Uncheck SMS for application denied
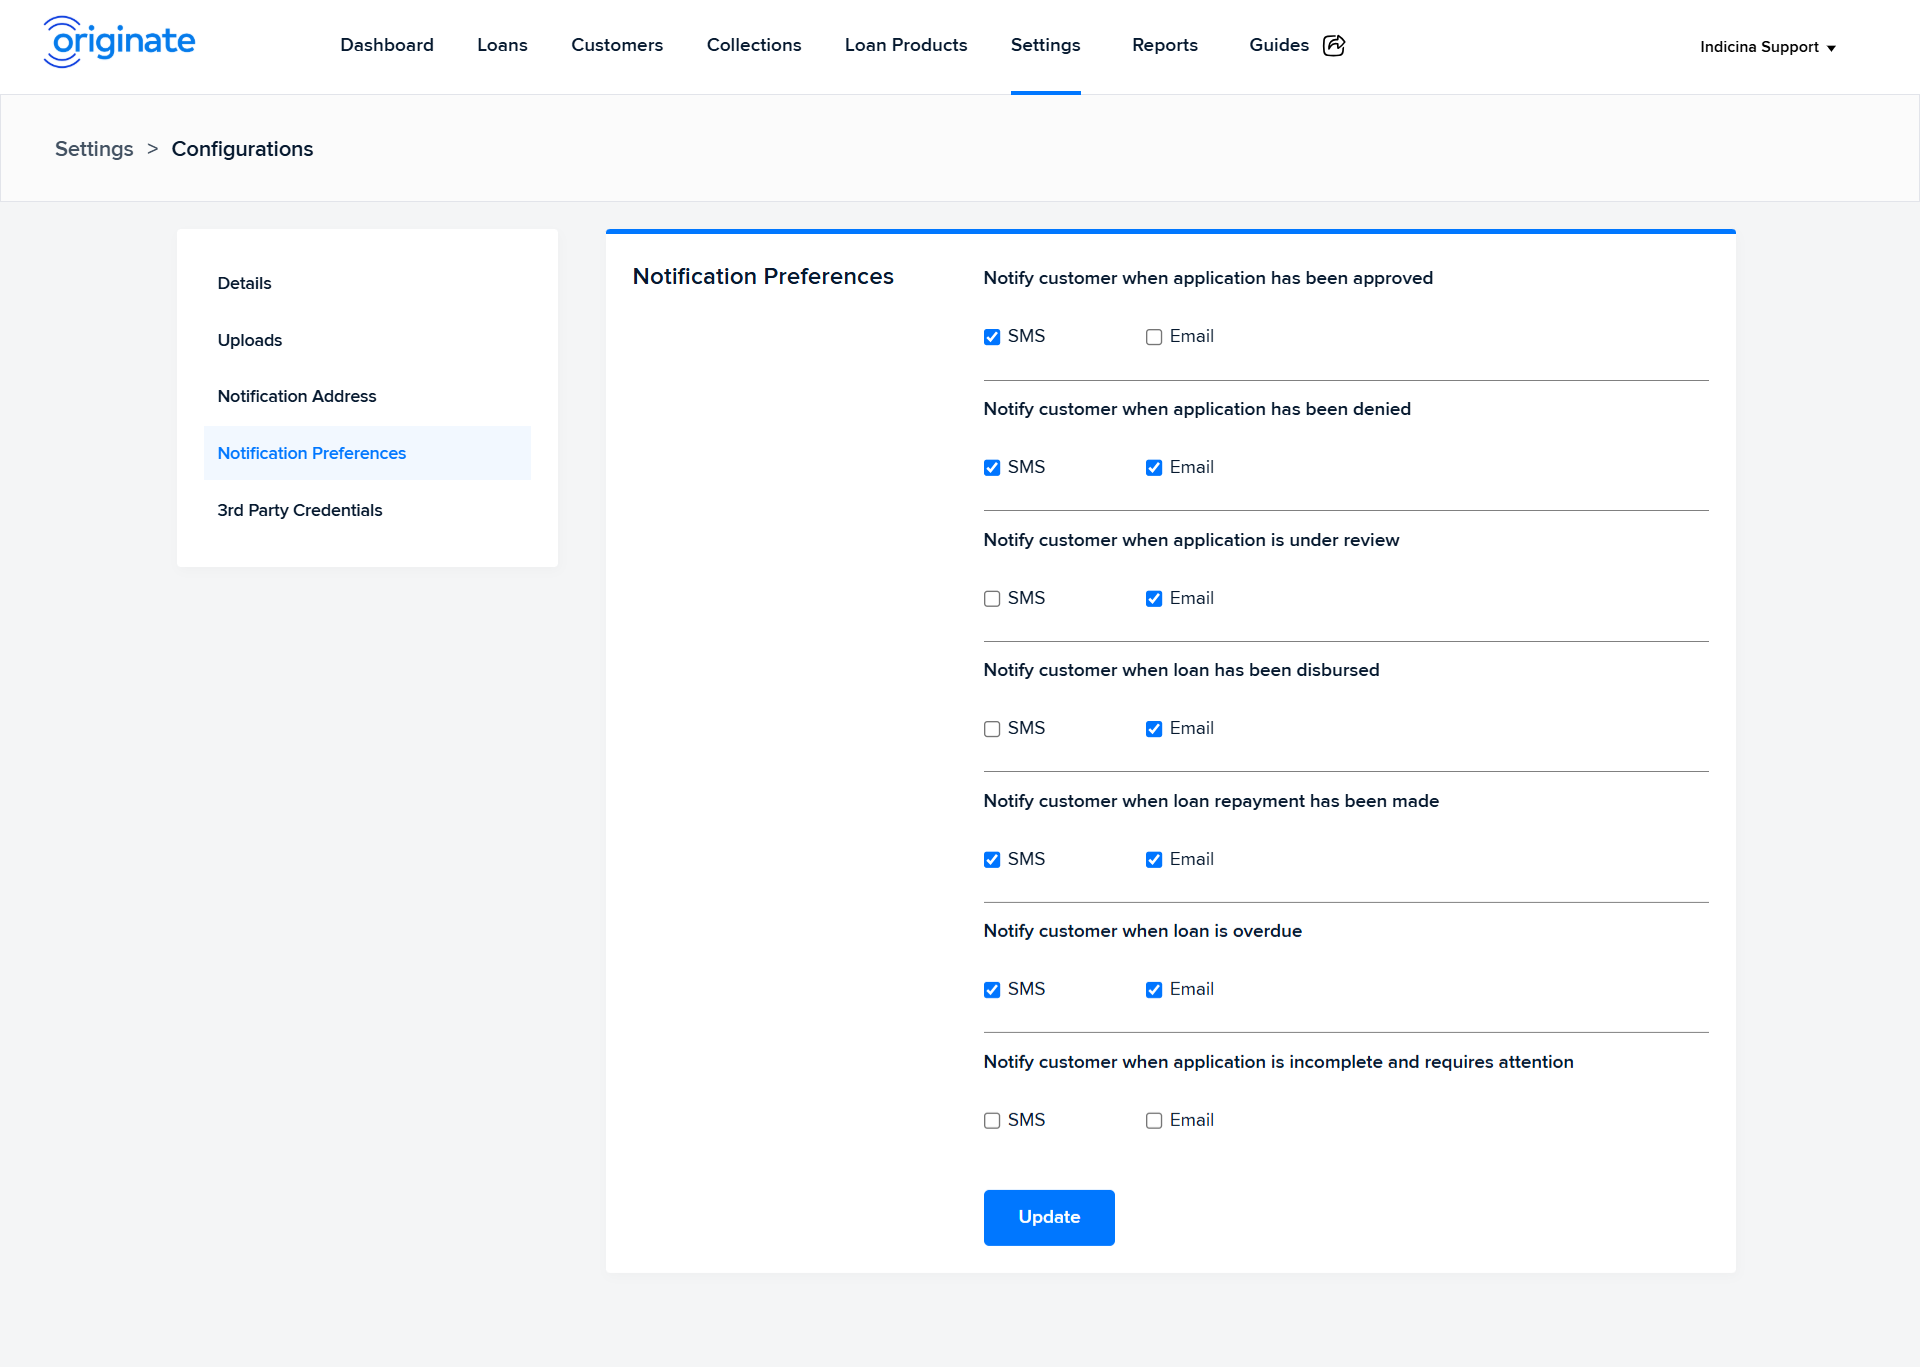The height and width of the screenshot is (1367, 1920). [x=992, y=468]
